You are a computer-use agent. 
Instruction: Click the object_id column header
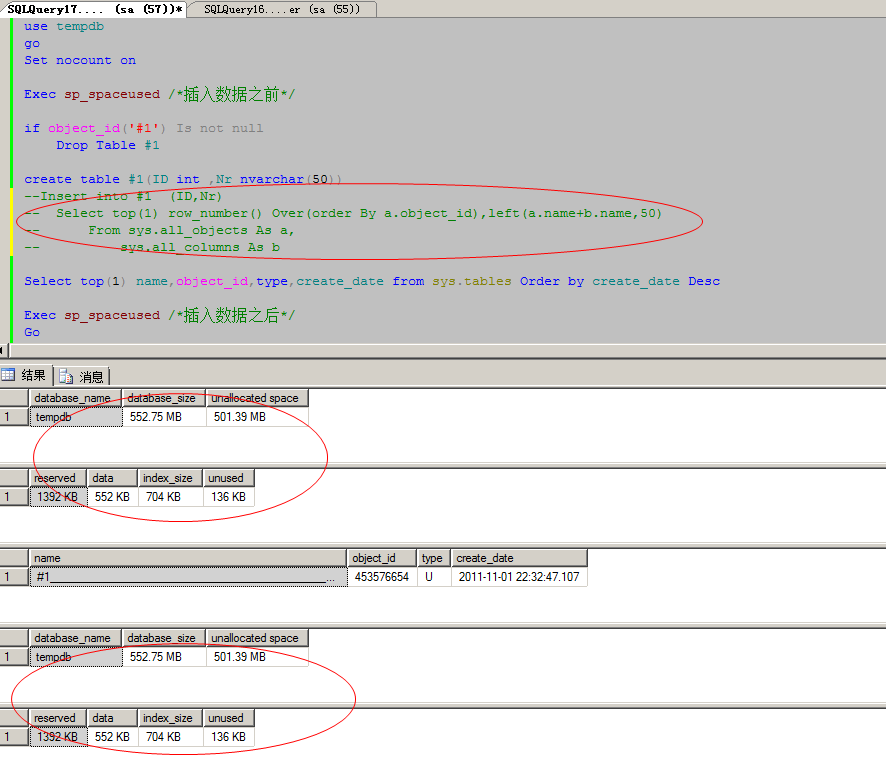coord(382,558)
